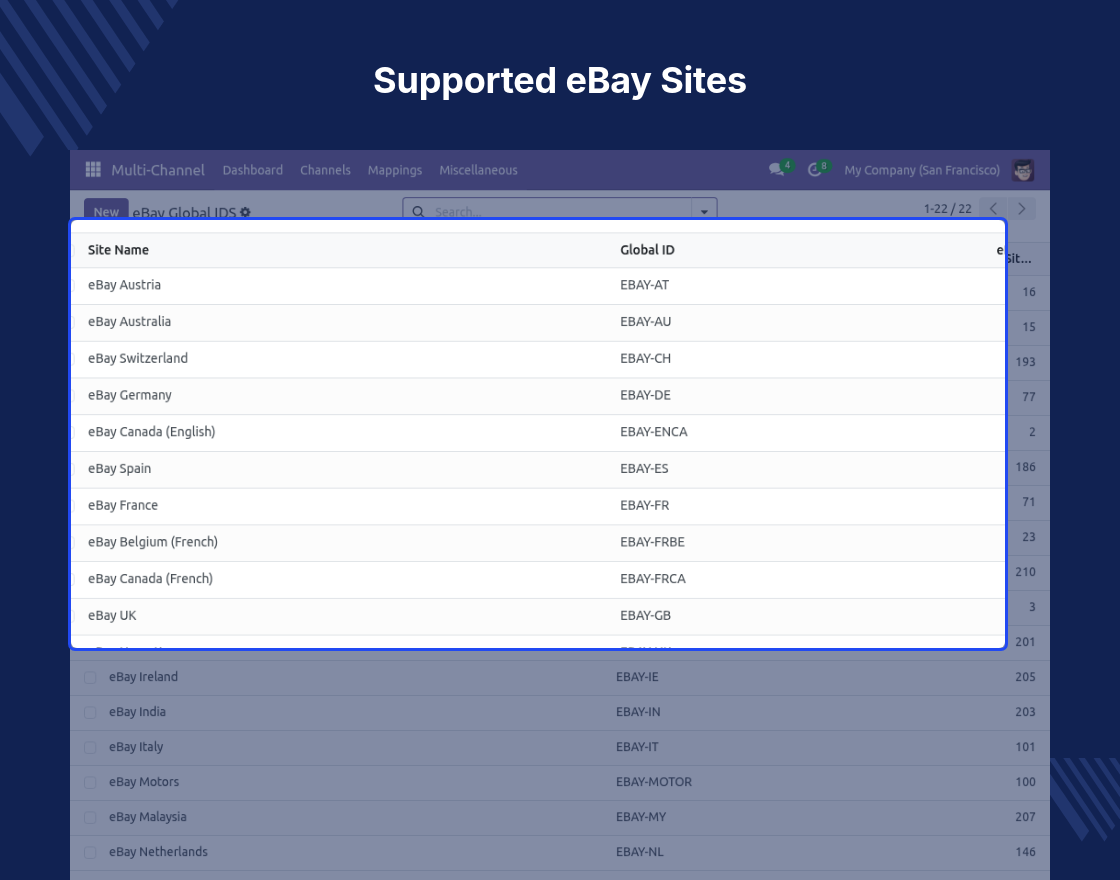This screenshot has height=880, width=1120.
Task: Tick the eBay Ireland row checkbox
Action: pyautogui.click(x=90, y=677)
